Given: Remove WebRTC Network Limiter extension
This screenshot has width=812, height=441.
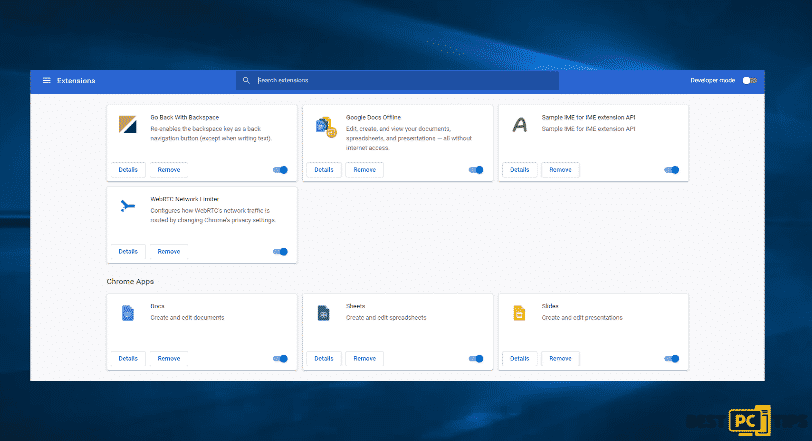Looking at the screenshot, I should [x=169, y=252].
